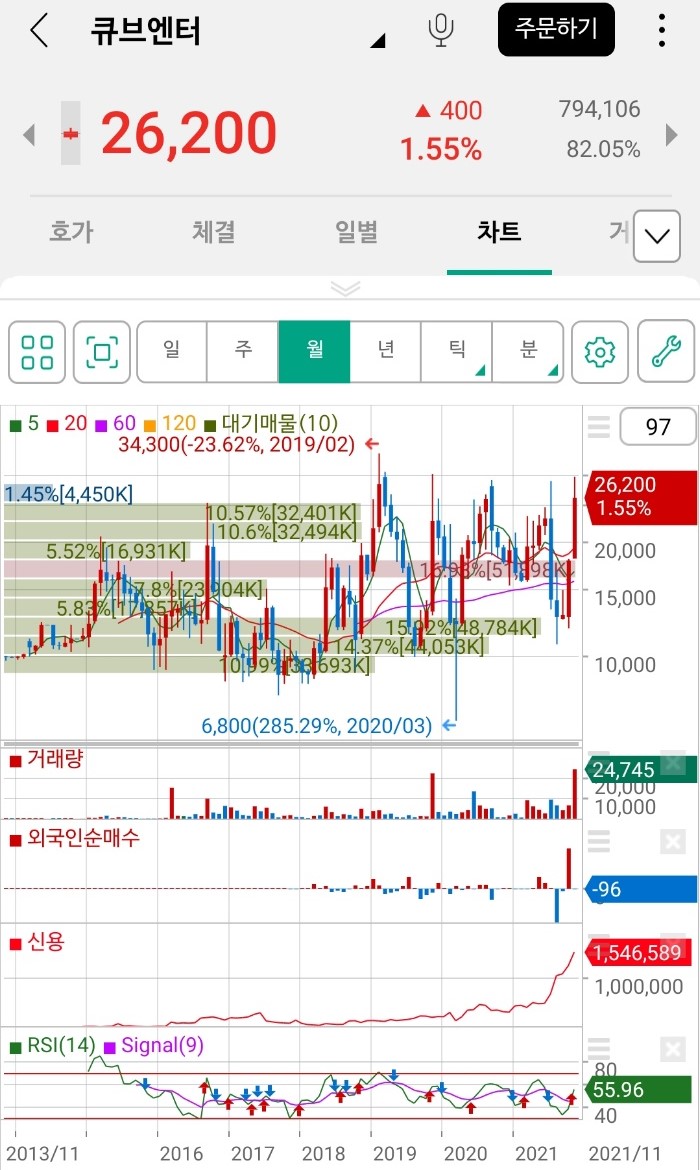
Task: Tap the microphone voice search icon
Action: pos(440,31)
